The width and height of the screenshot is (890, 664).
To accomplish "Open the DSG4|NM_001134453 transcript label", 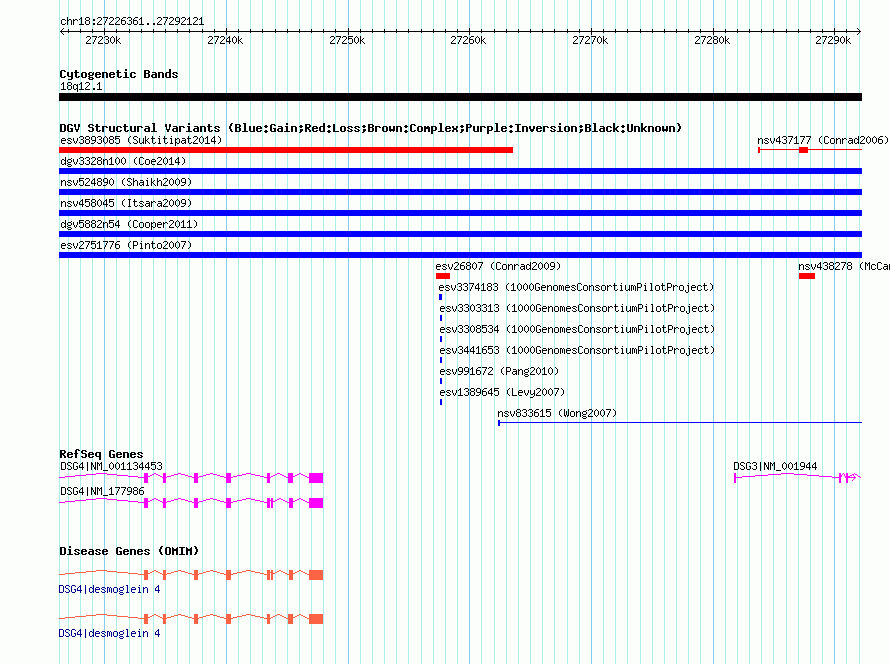I will click(111, 466).
